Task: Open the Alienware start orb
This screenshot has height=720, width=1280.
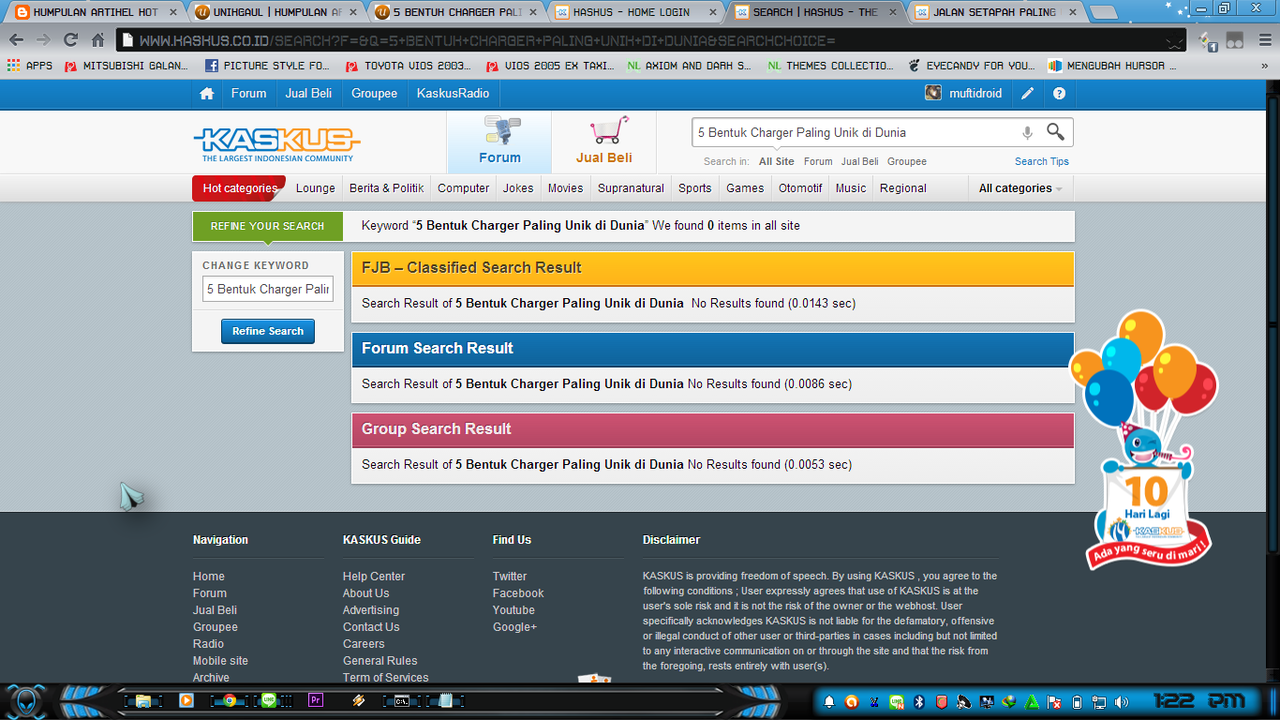Action: pos(28,700)
